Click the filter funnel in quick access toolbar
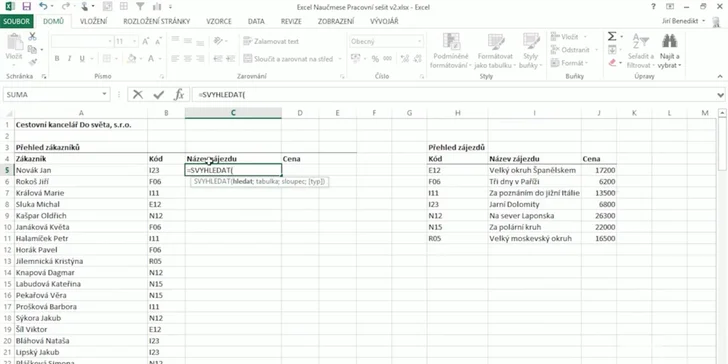The width and height of the screenshot is (728, 364). point(140,7)
